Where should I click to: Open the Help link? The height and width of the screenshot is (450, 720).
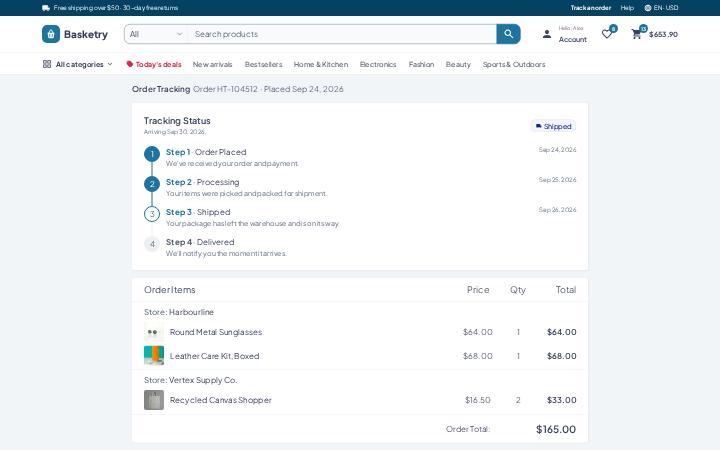[627, 8]
